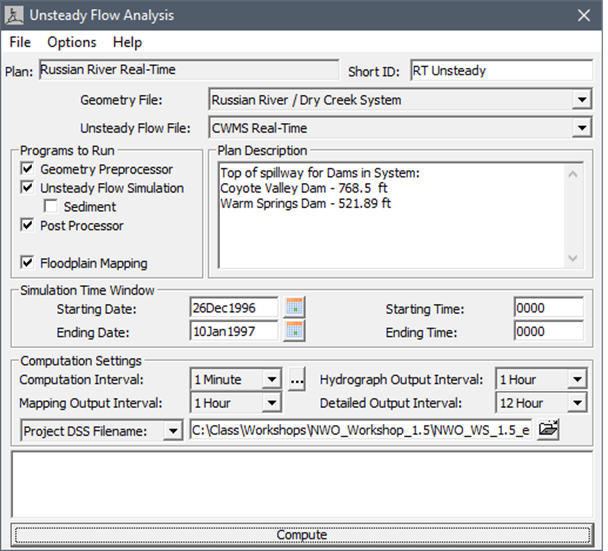
Task: Open the Help menu
Action: (x=127, y=42)
